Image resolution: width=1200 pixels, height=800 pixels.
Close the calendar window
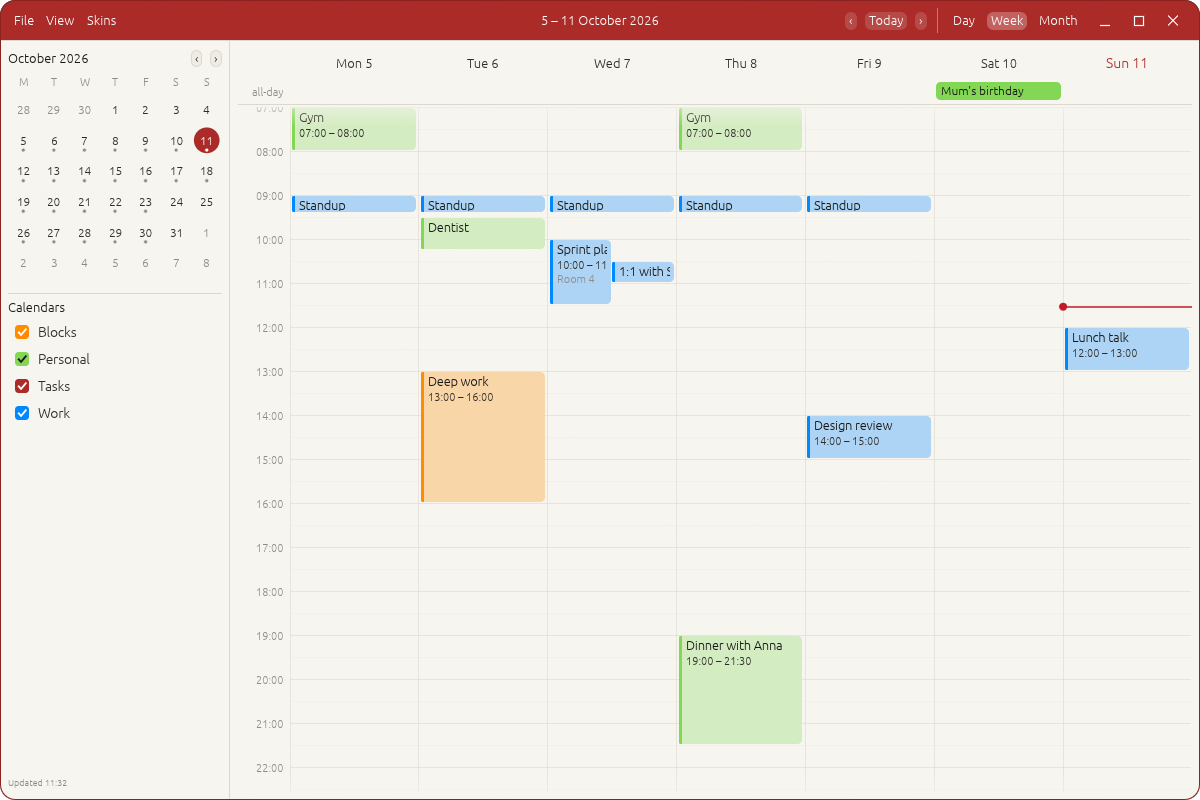(x=1173, y=21)
